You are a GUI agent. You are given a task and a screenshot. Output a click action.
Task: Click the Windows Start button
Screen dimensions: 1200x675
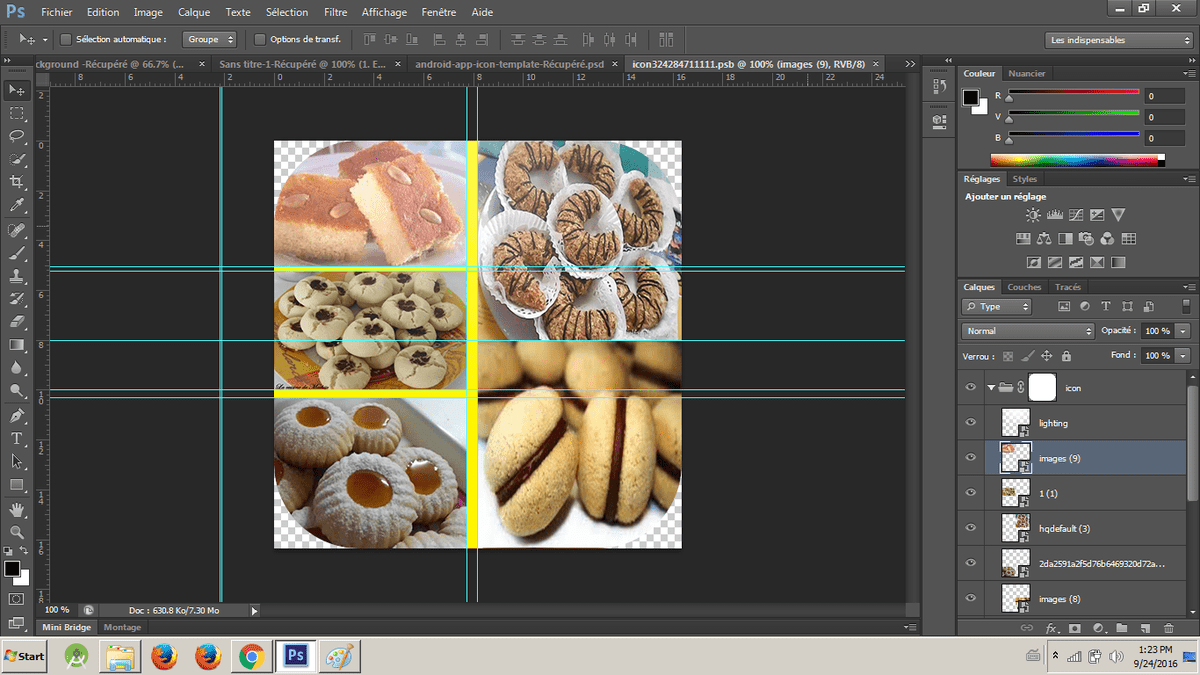[25, 657]
